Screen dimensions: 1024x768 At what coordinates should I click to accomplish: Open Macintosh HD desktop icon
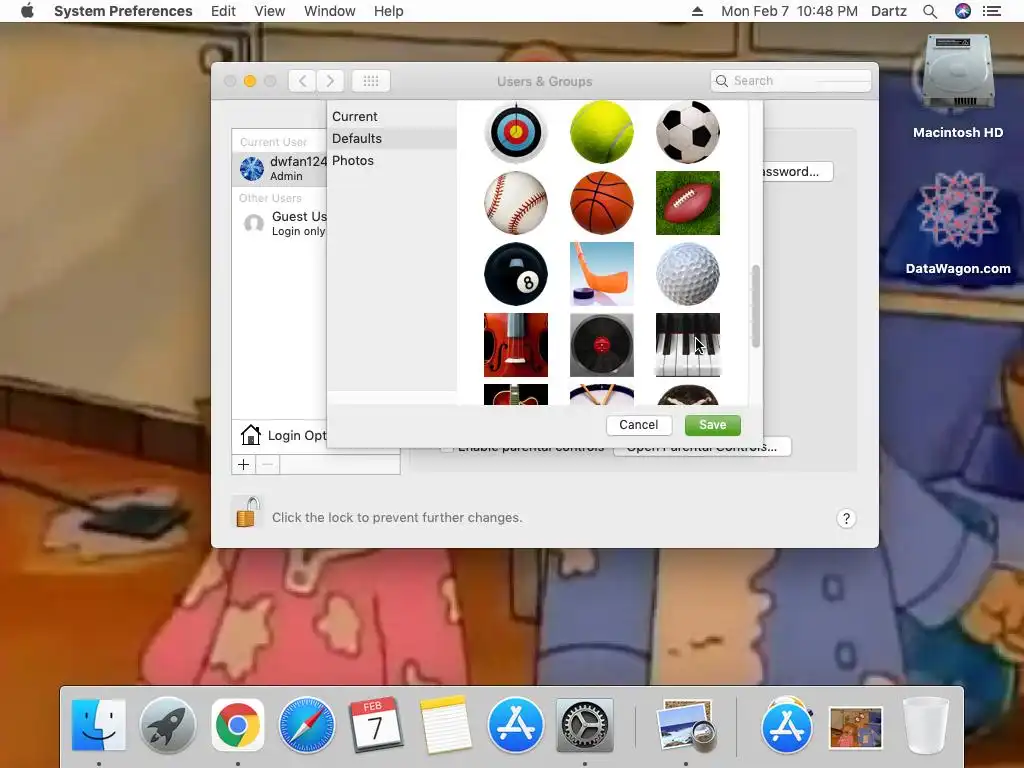[957, 86]
